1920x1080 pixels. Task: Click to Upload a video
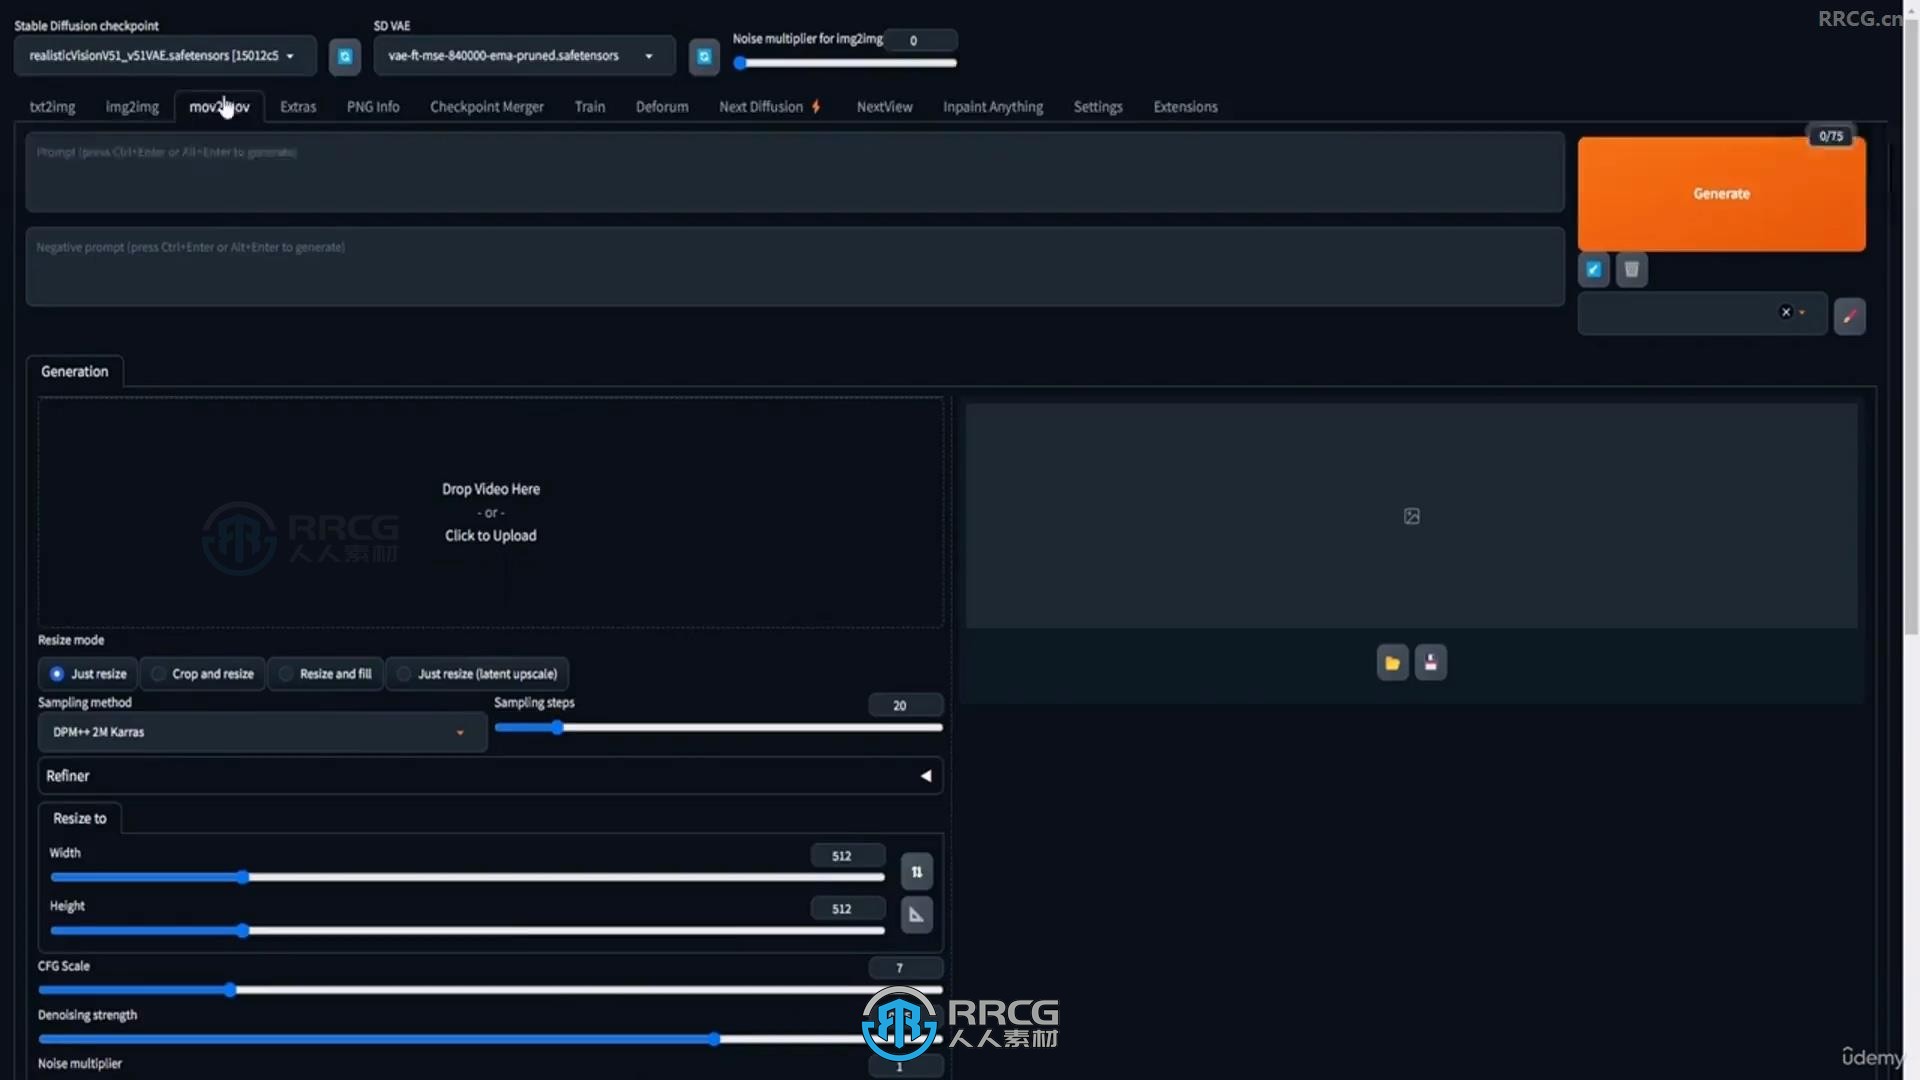490,536
